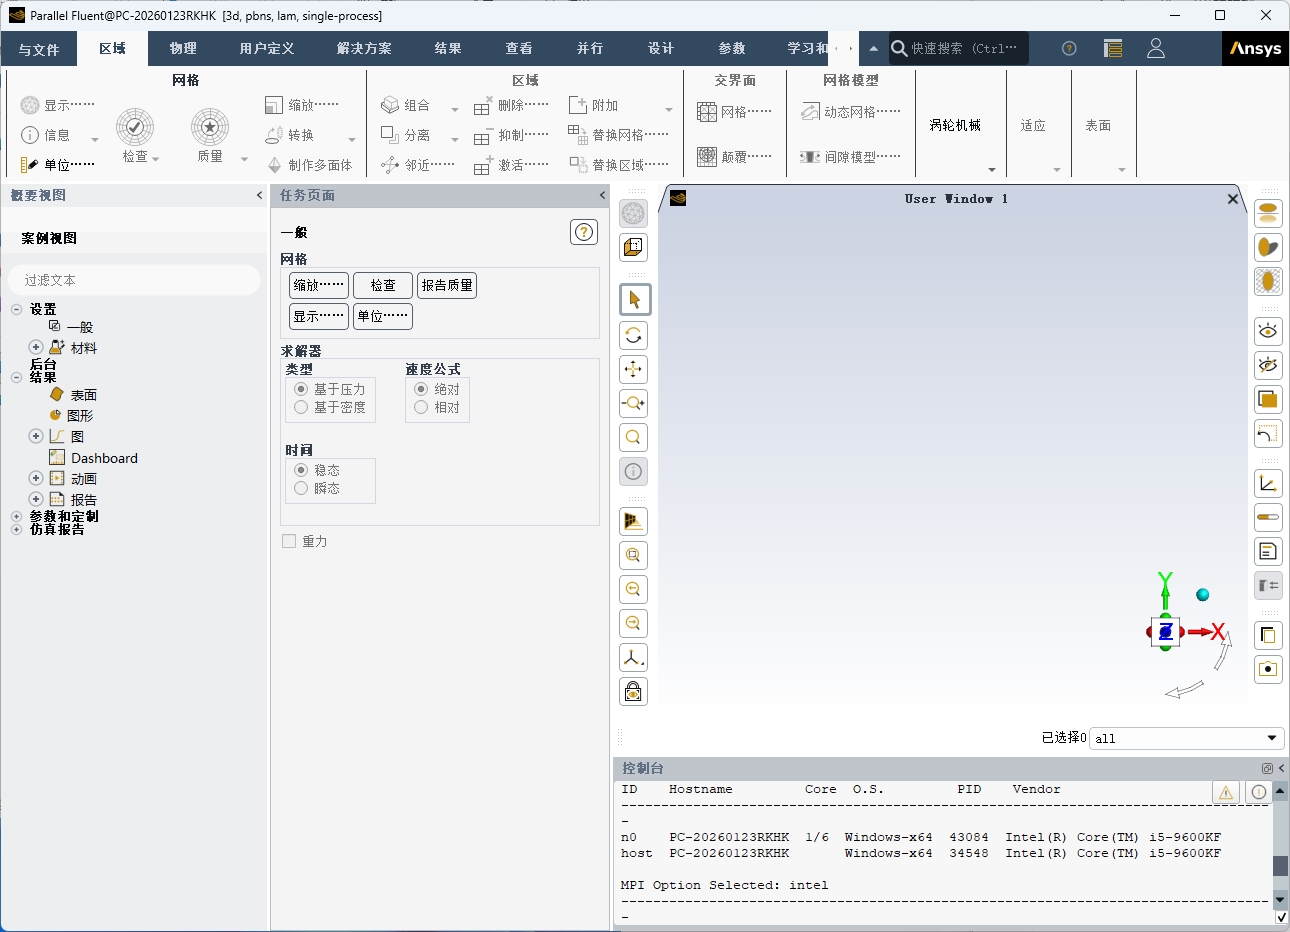The height and width of the screenshot is (932, 1290).
Task: Switch to the 结果 ribbon tab
Action: pyautogui.click(x=447, y=48)
